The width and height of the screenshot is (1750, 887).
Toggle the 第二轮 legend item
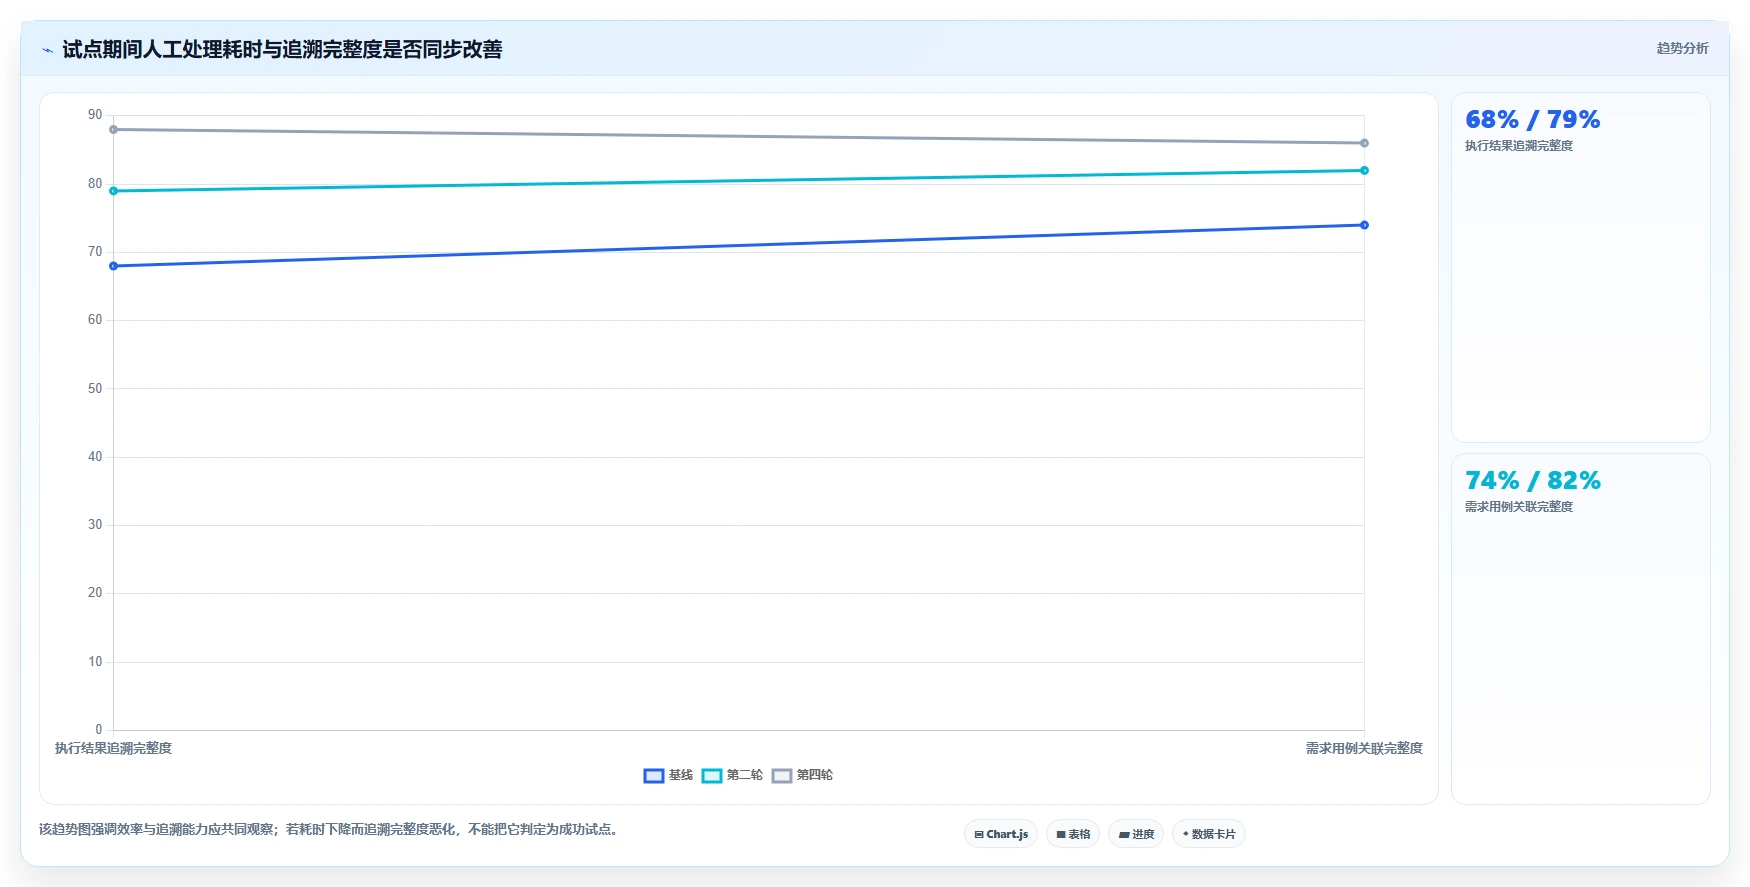[732, 775]
